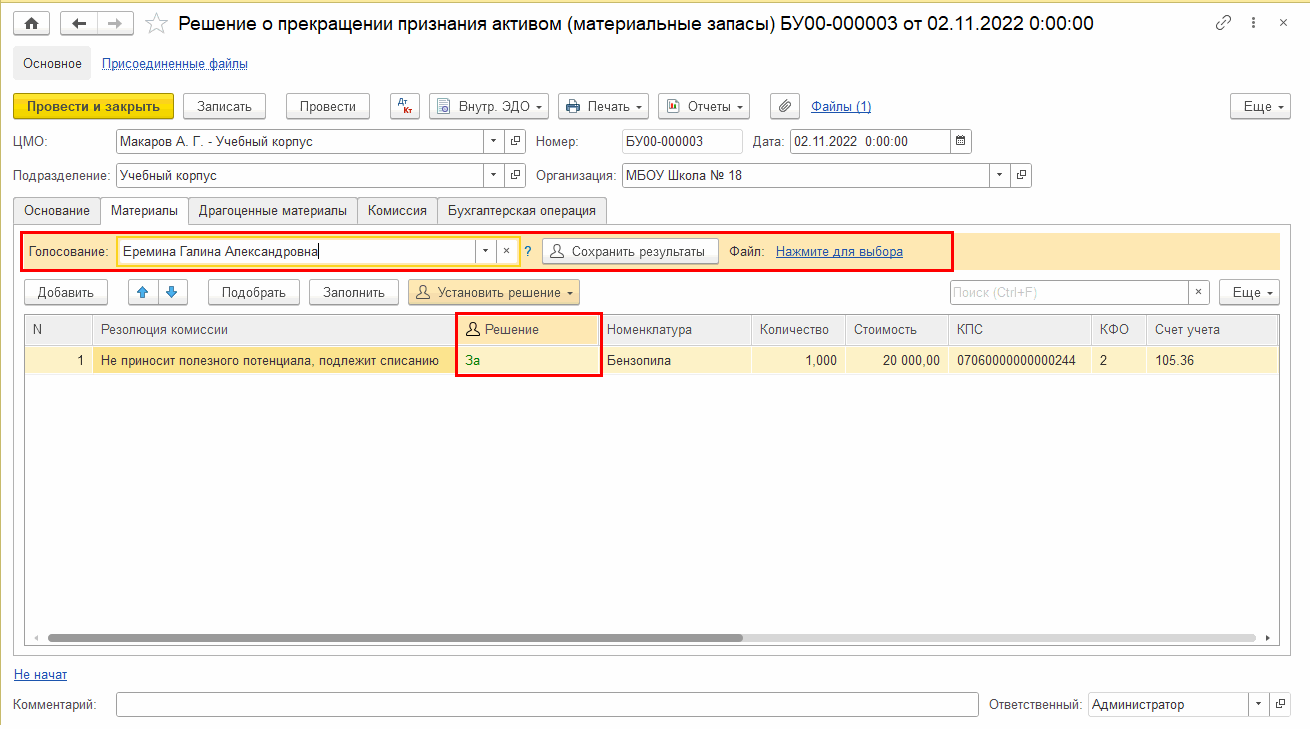Click the Количество column header

798,329
